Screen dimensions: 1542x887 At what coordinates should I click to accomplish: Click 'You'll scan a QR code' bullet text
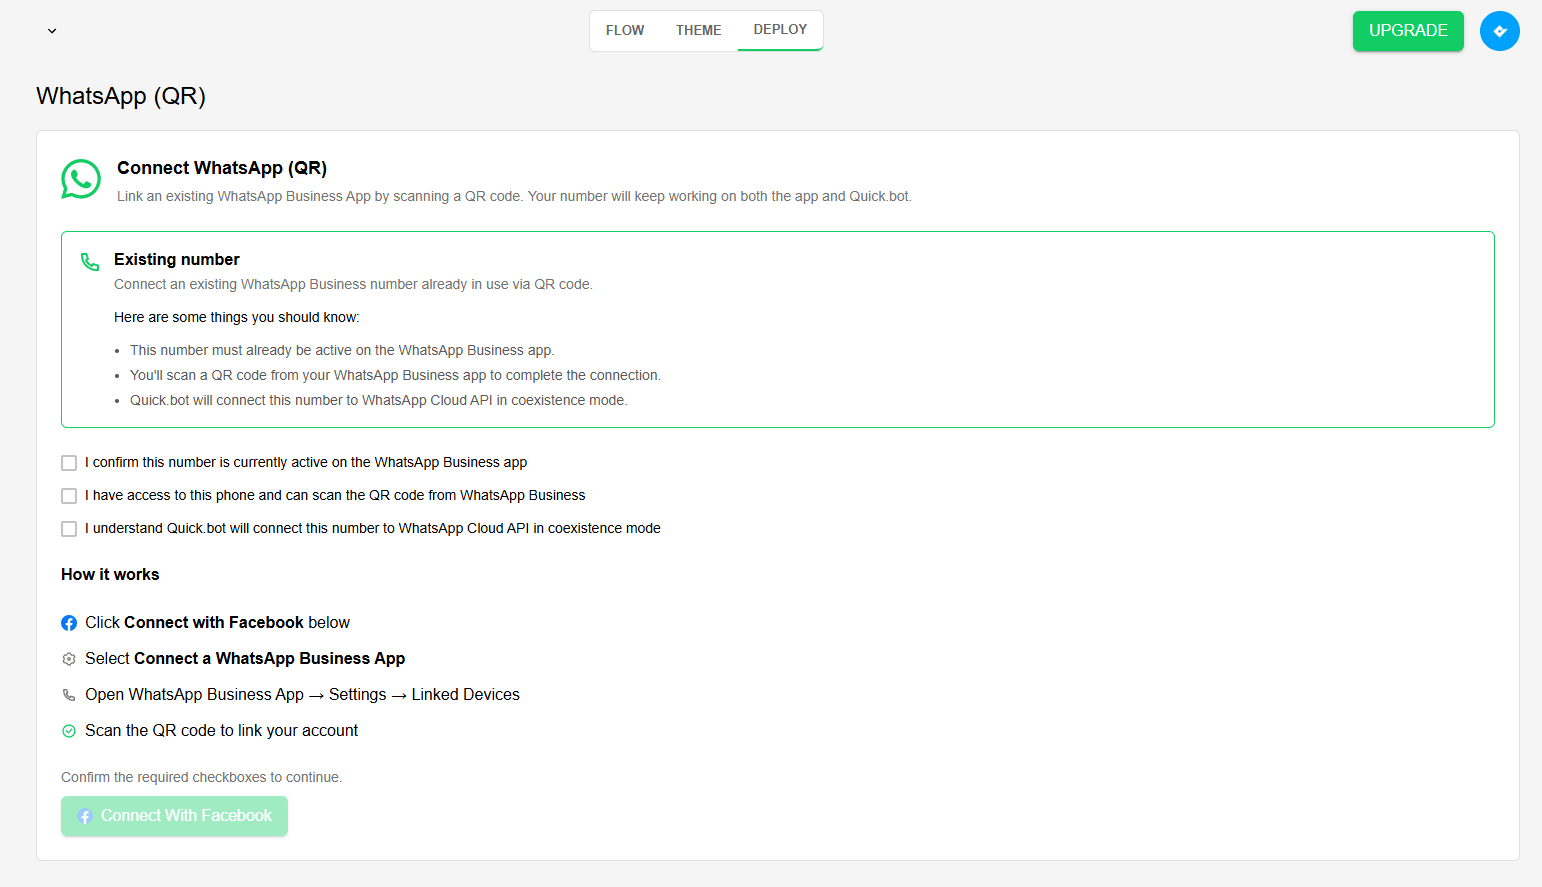(x=395, y=375)
